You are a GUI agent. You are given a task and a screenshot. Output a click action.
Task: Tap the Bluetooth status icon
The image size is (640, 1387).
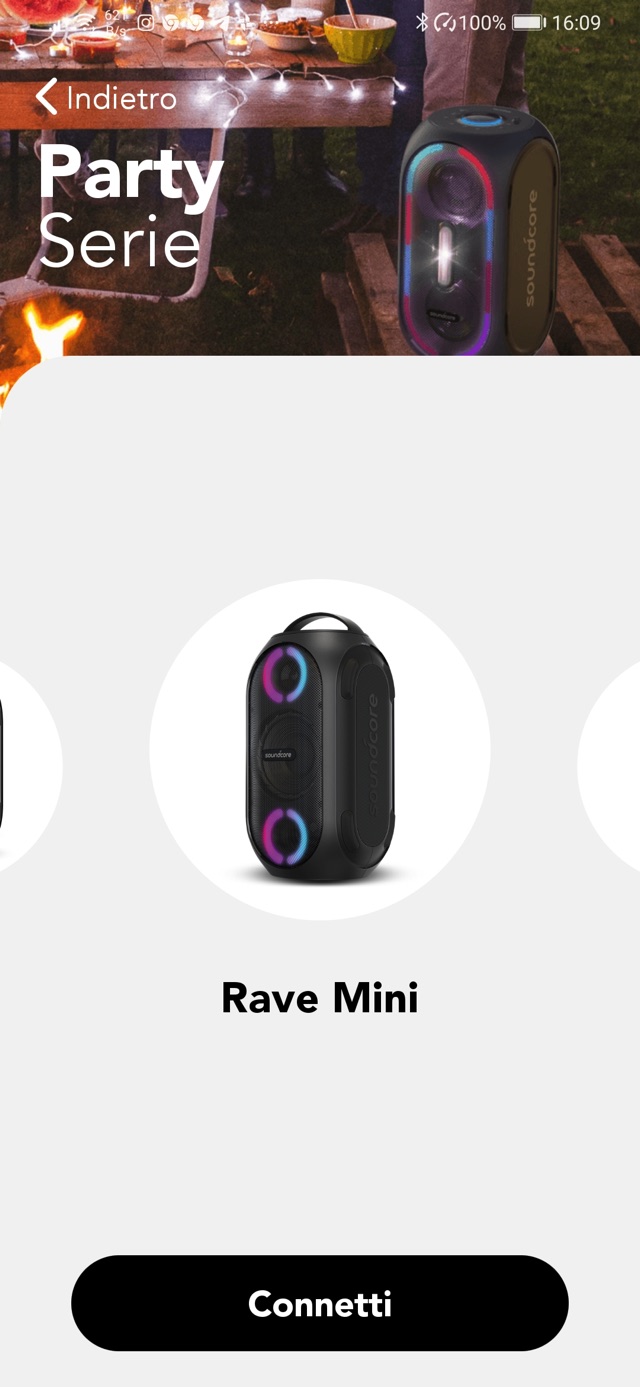pos(422,22)
